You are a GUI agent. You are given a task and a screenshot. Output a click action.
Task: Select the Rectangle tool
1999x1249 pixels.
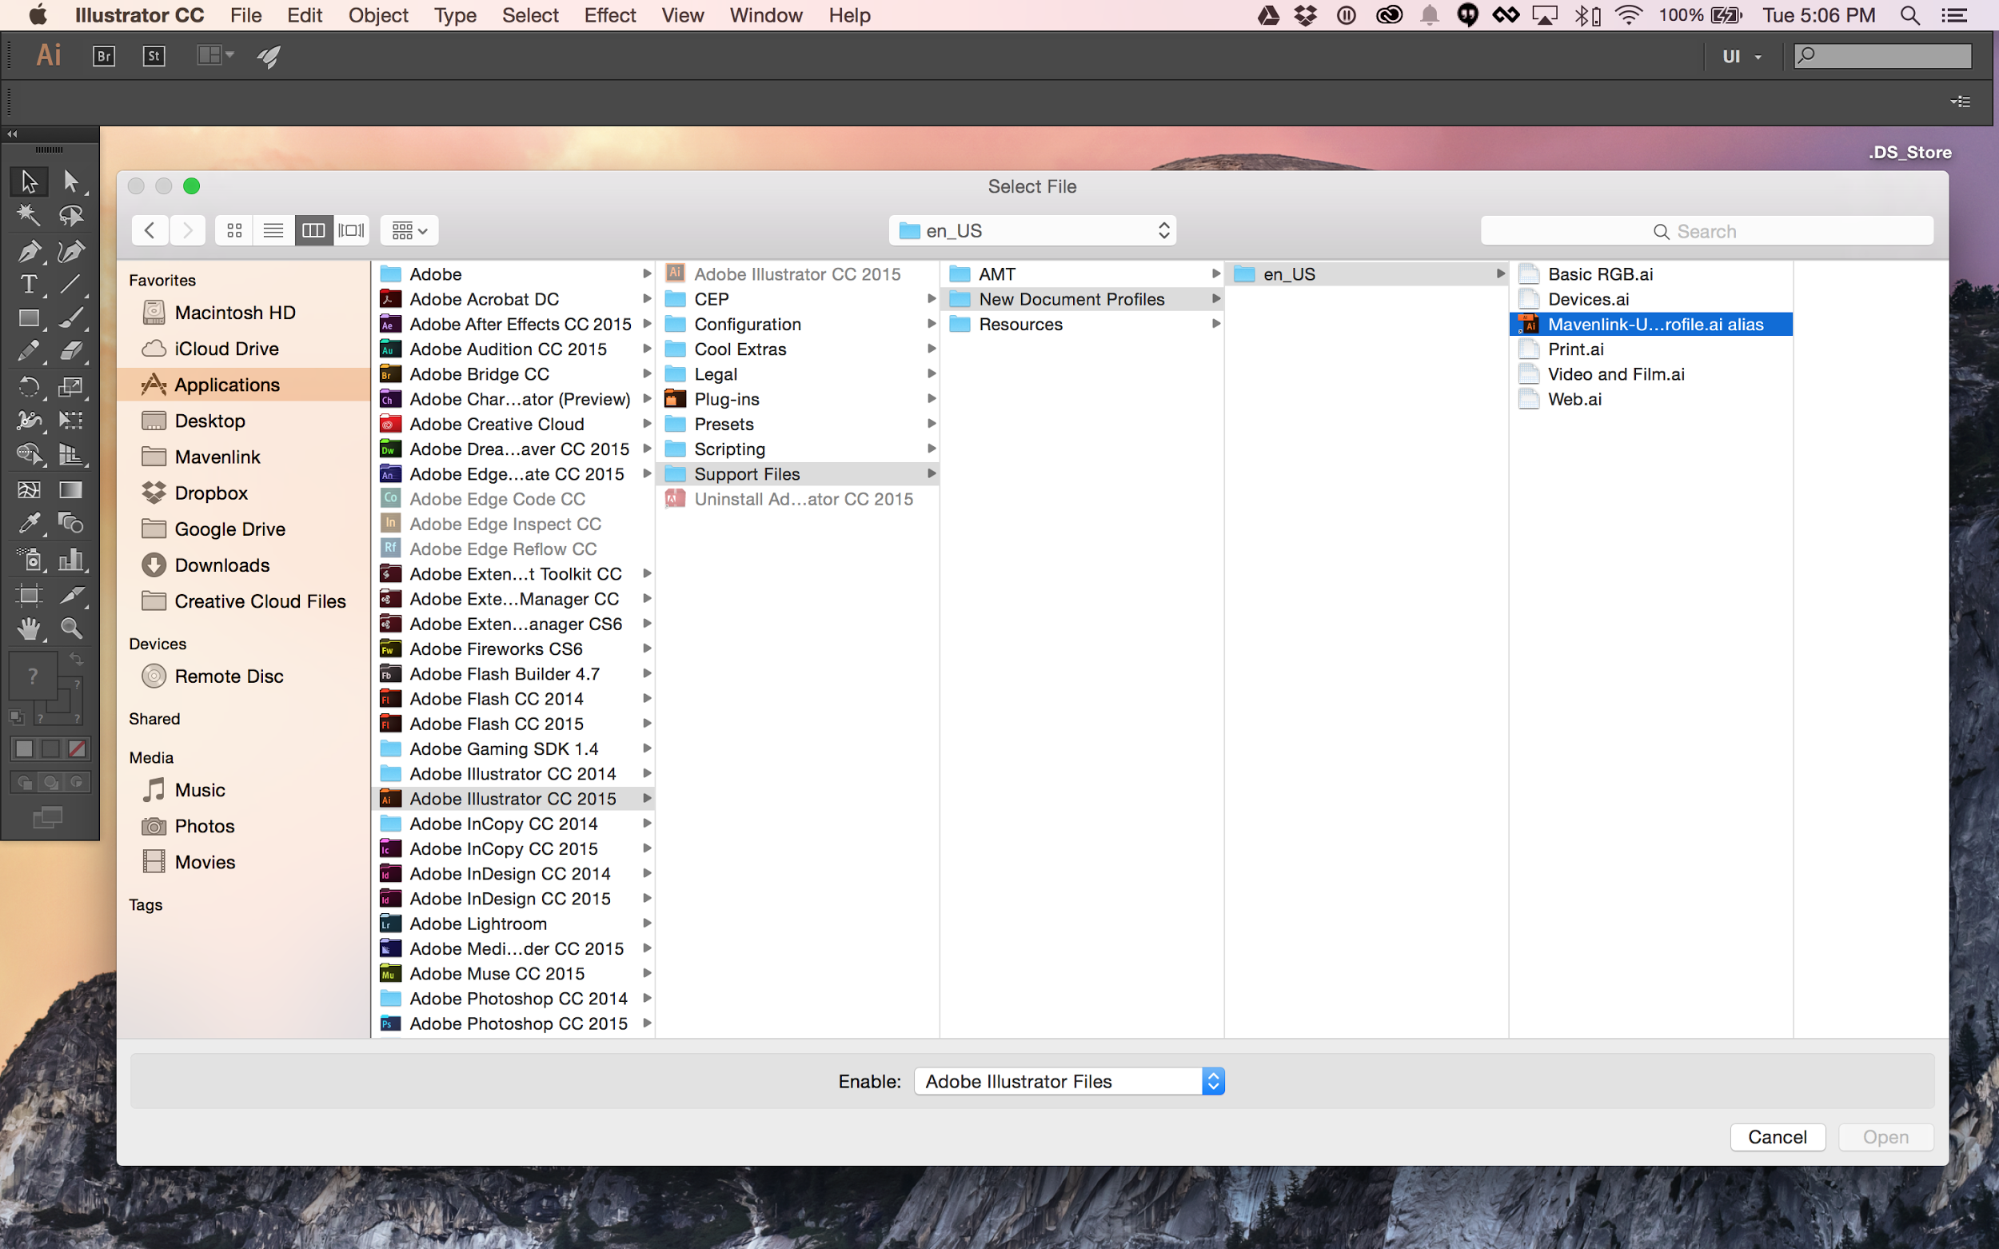tap(28, 318)
